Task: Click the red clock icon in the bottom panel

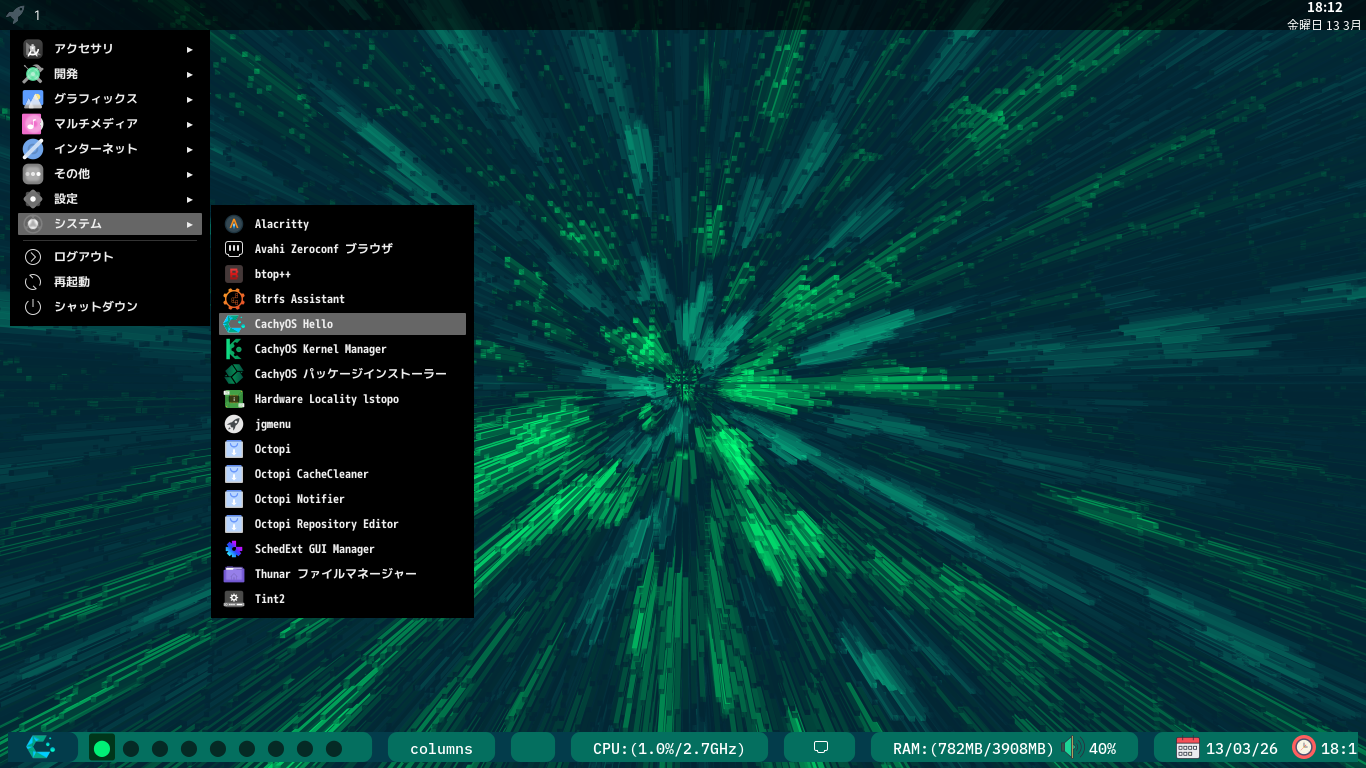Action: (x=1304, y=747)
